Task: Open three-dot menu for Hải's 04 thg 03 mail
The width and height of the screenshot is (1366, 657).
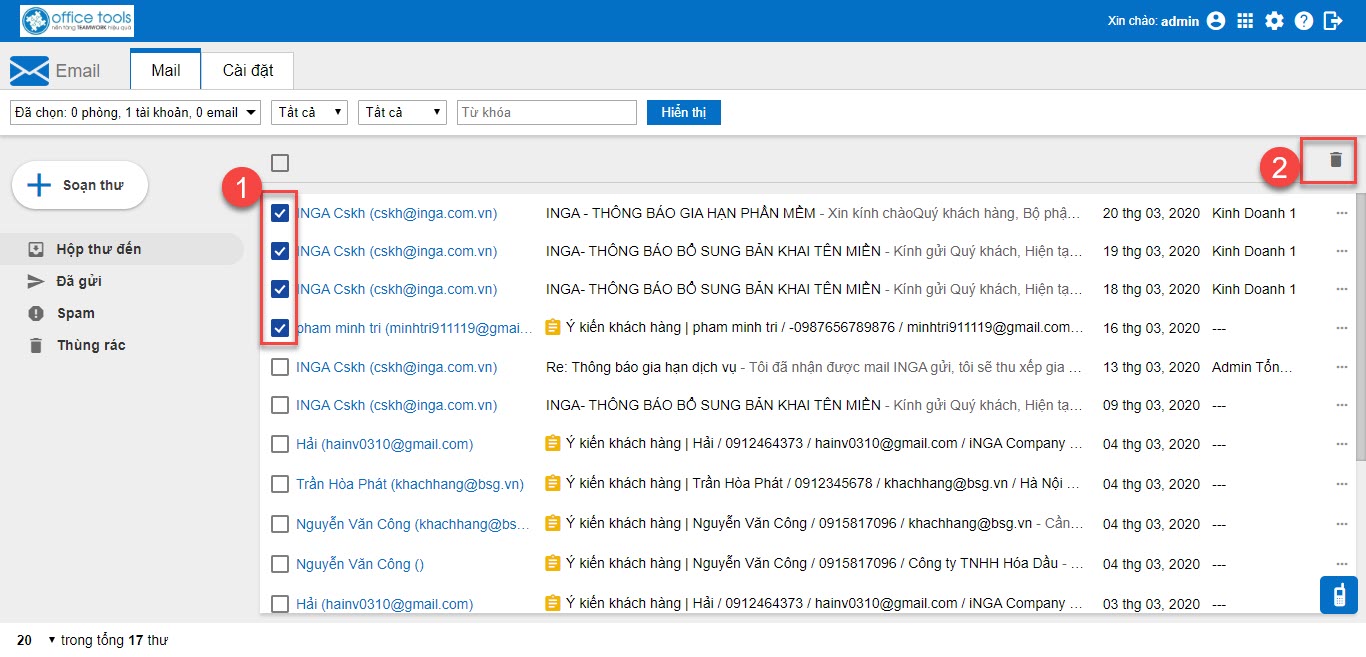Action: [x=1341, y=444]
